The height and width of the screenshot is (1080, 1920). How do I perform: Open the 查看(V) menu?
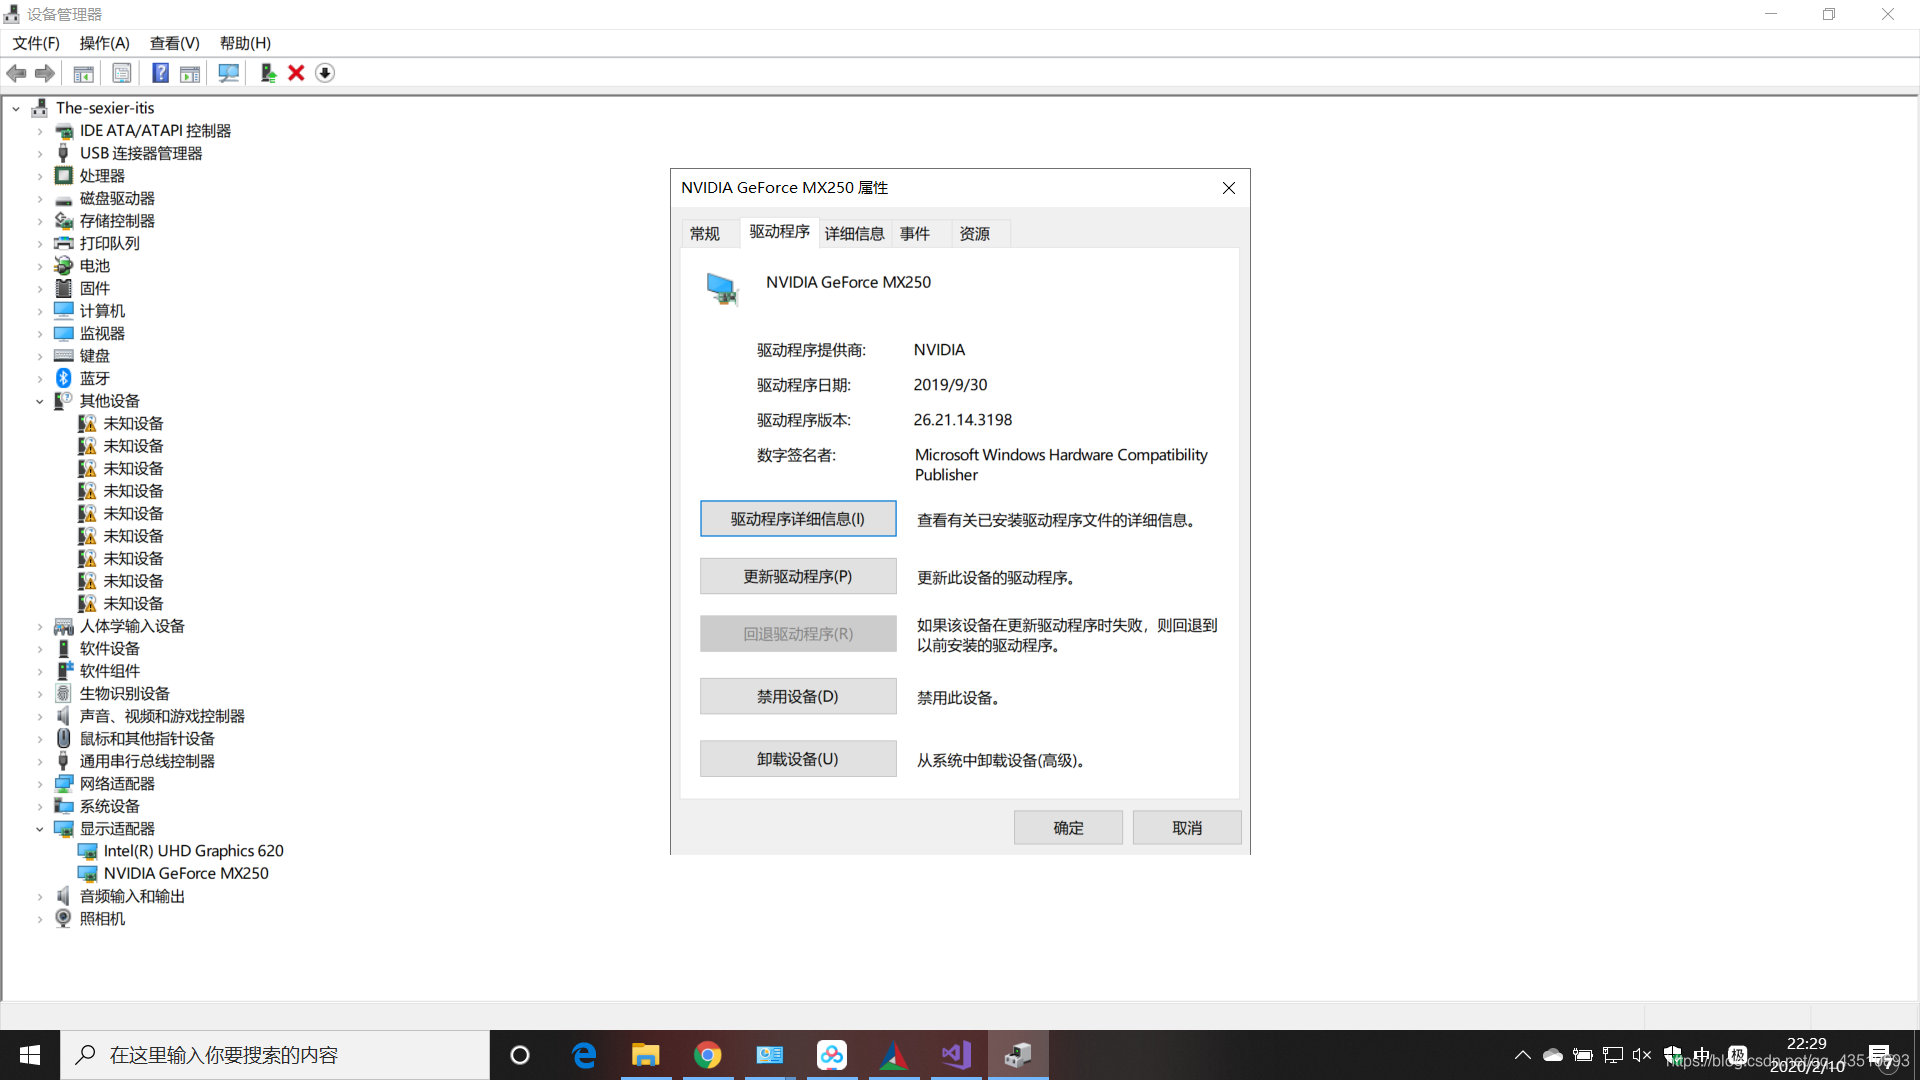[x=175, y=43]
